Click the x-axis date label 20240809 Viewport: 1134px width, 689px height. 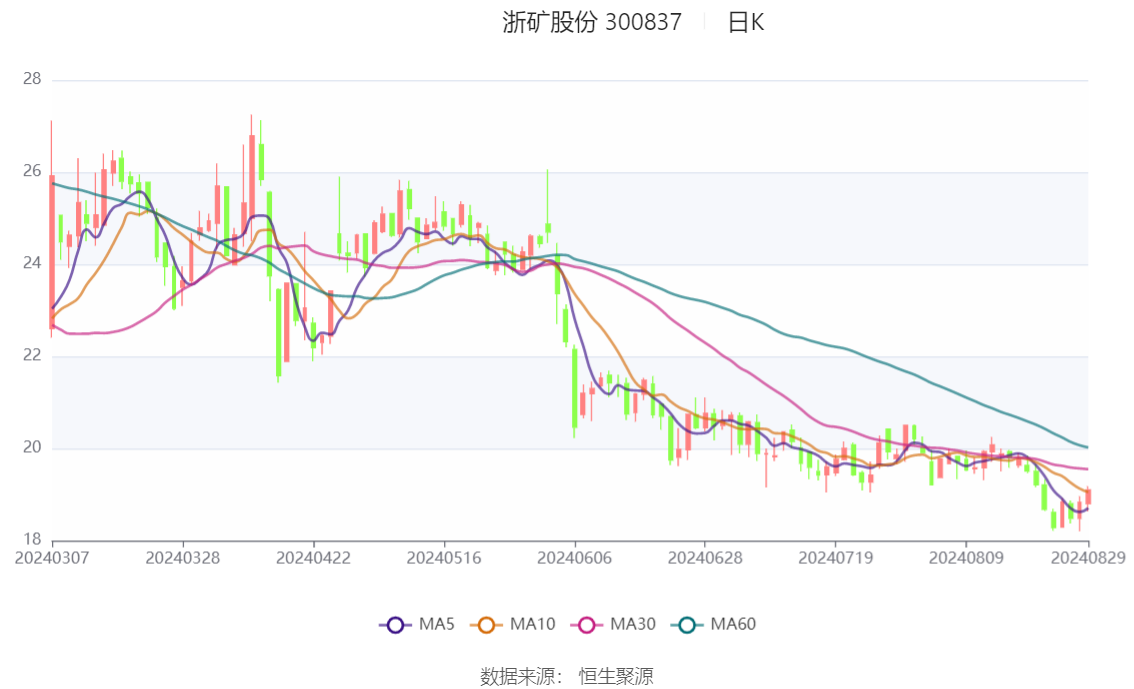point(966,558)
